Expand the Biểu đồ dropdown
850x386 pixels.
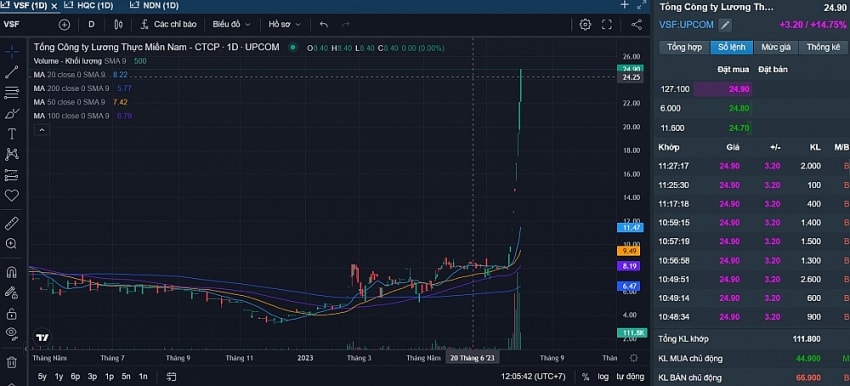pos(231,24)
